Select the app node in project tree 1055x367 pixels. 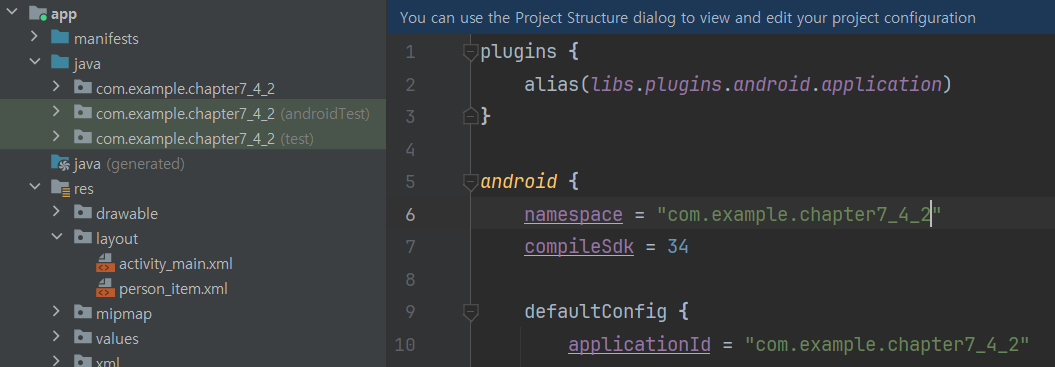(x=63, y=13)
